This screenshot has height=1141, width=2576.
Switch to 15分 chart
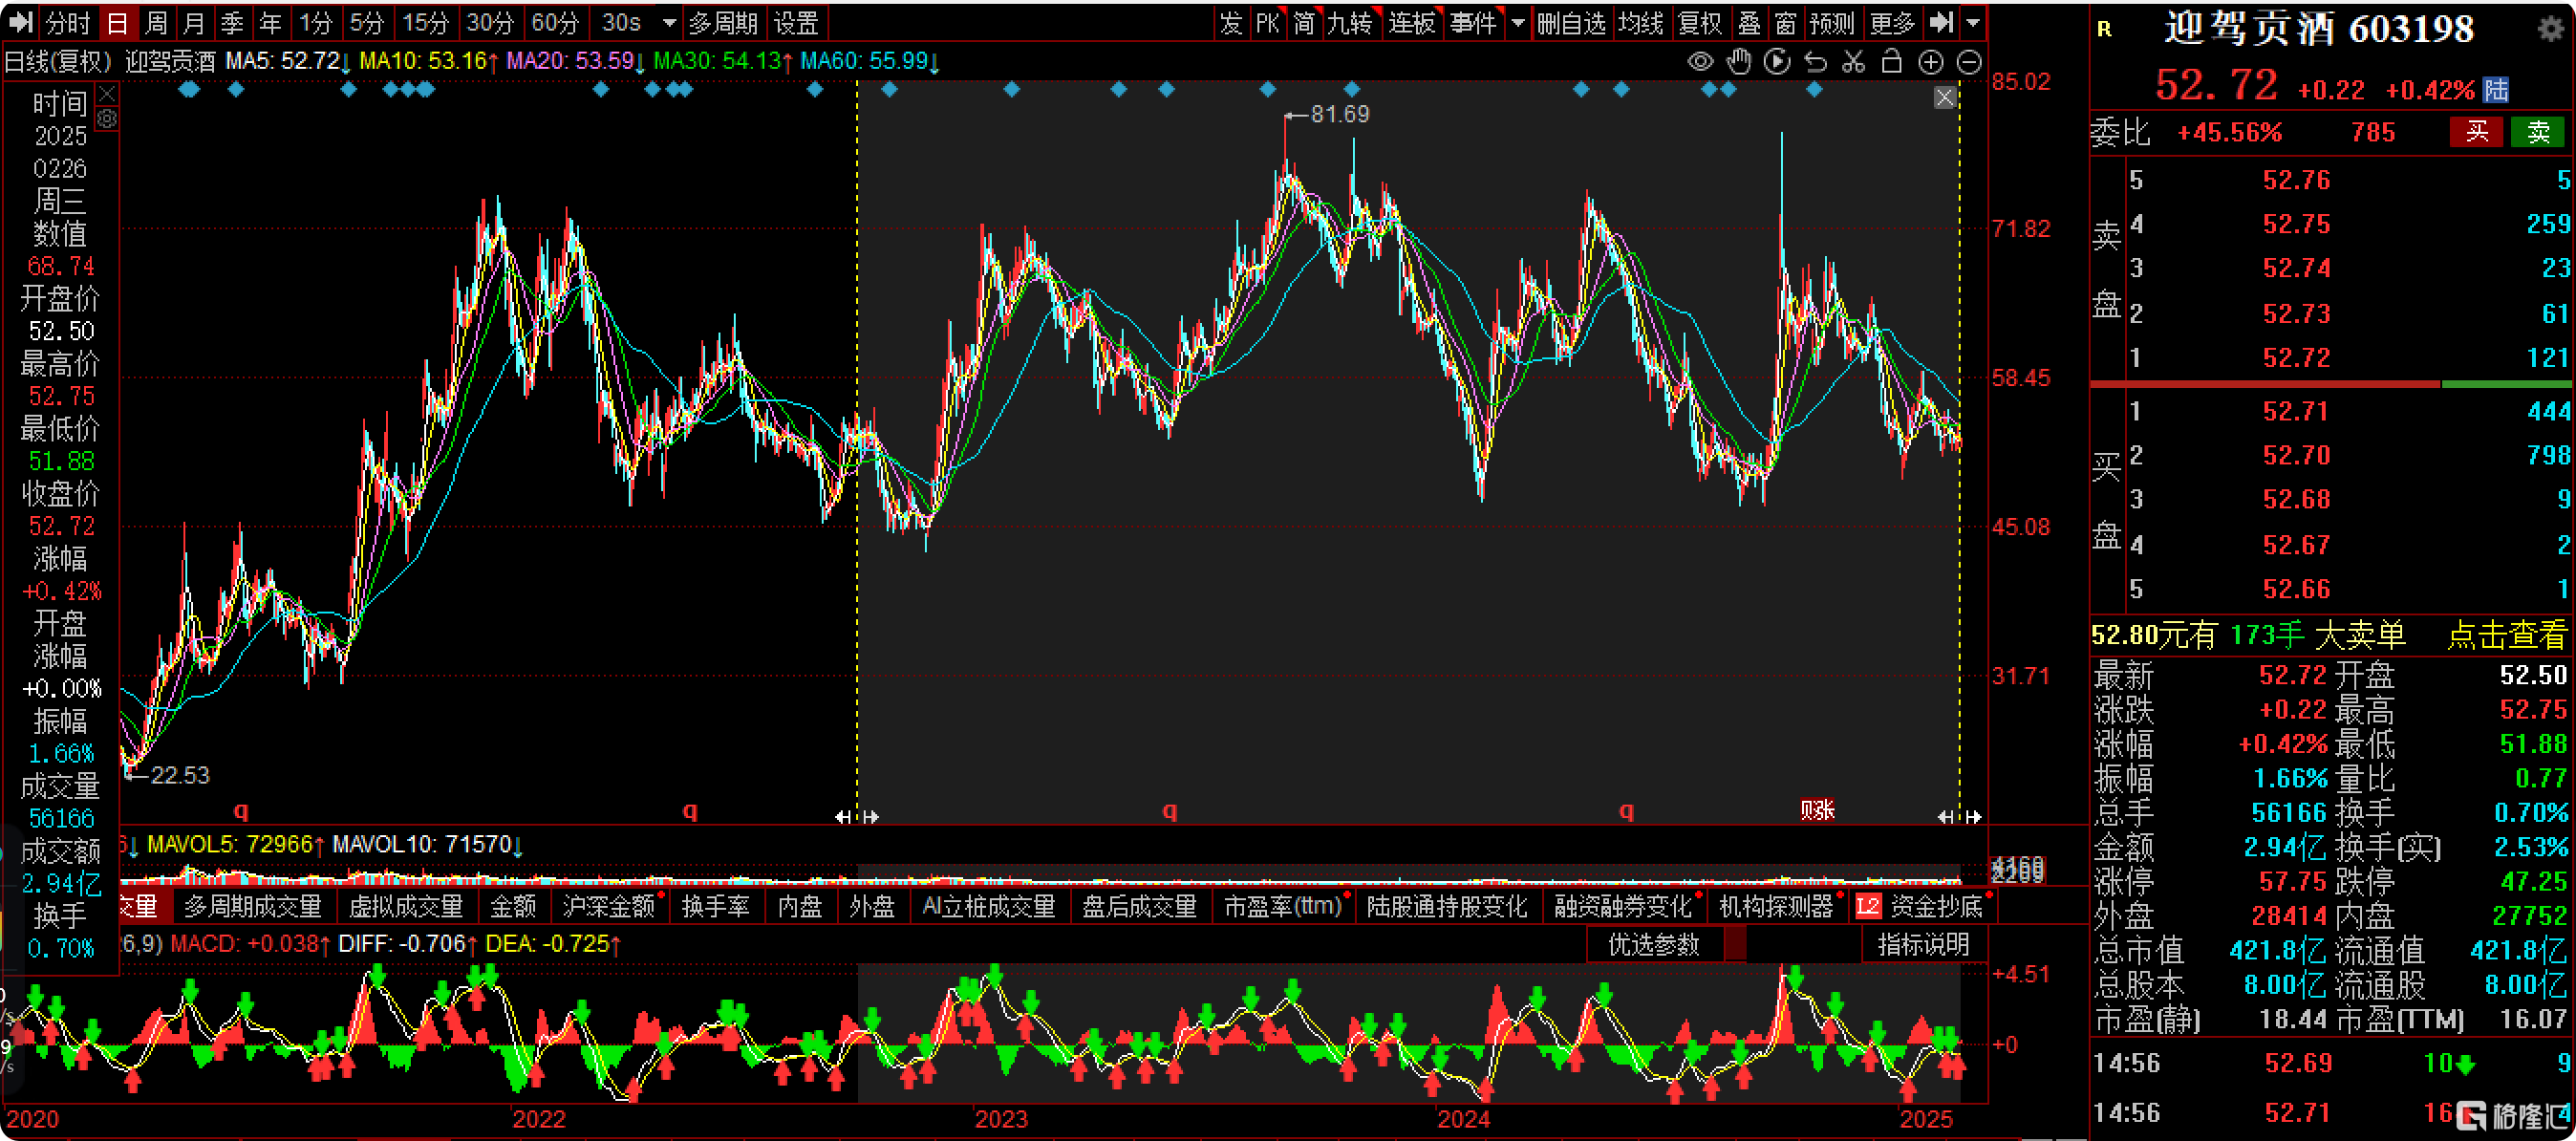pos(425,22)
